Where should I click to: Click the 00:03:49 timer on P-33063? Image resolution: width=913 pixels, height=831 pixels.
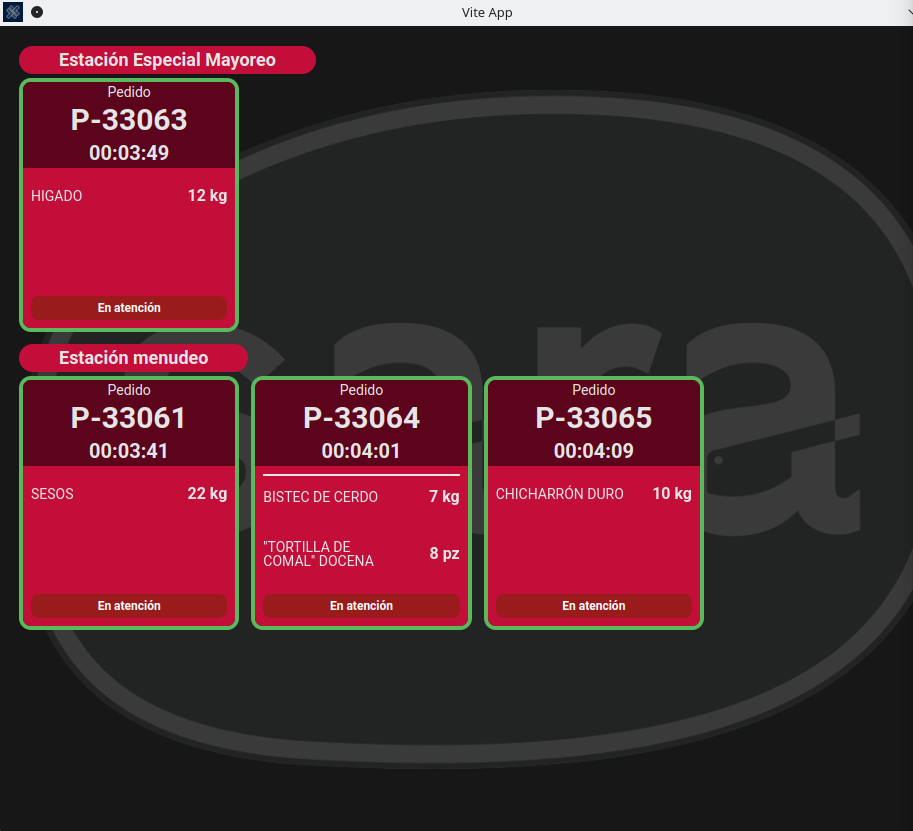point(129,153)
